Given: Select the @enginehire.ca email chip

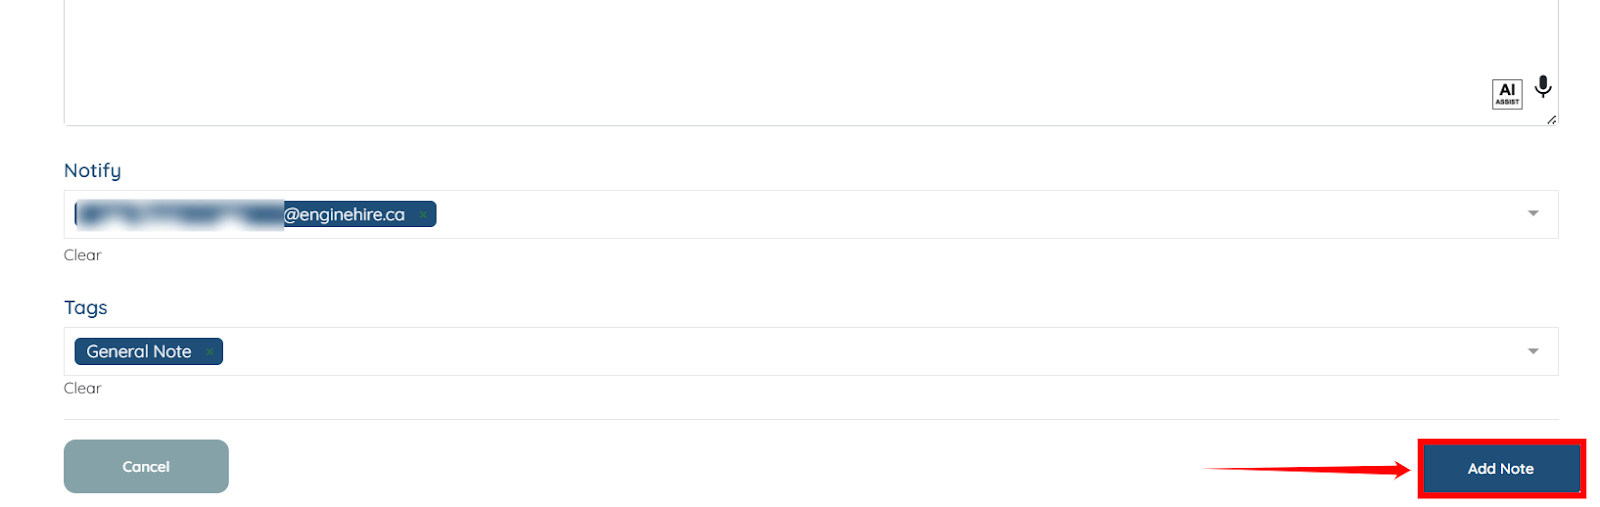Looking at the screenshot, I should (345, 215).
